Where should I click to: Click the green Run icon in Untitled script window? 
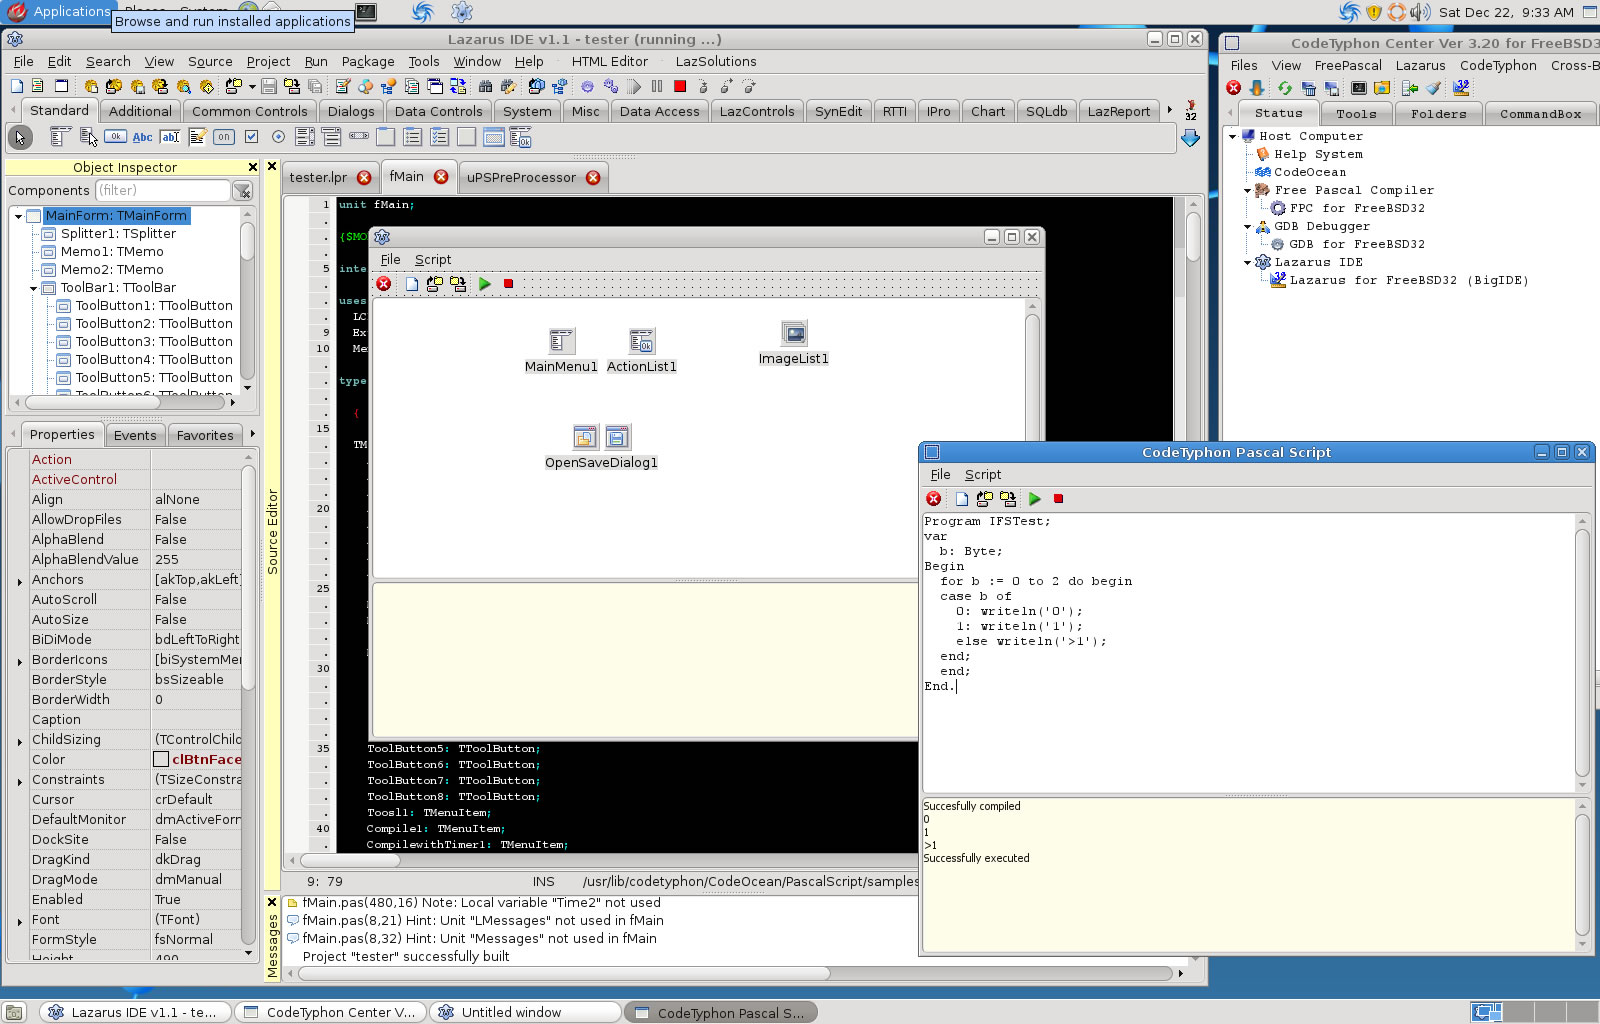(485, 284)
